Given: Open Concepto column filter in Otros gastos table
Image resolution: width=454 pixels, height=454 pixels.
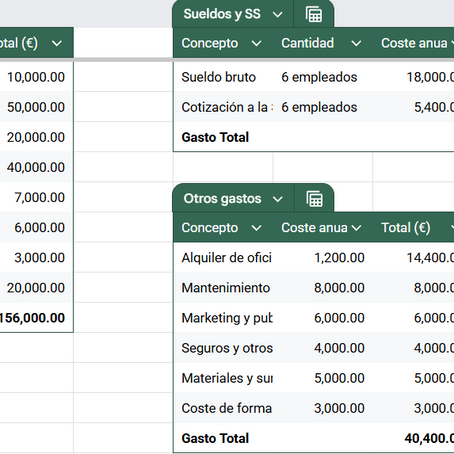Looking at the screenshot, I should pos(256,228).
